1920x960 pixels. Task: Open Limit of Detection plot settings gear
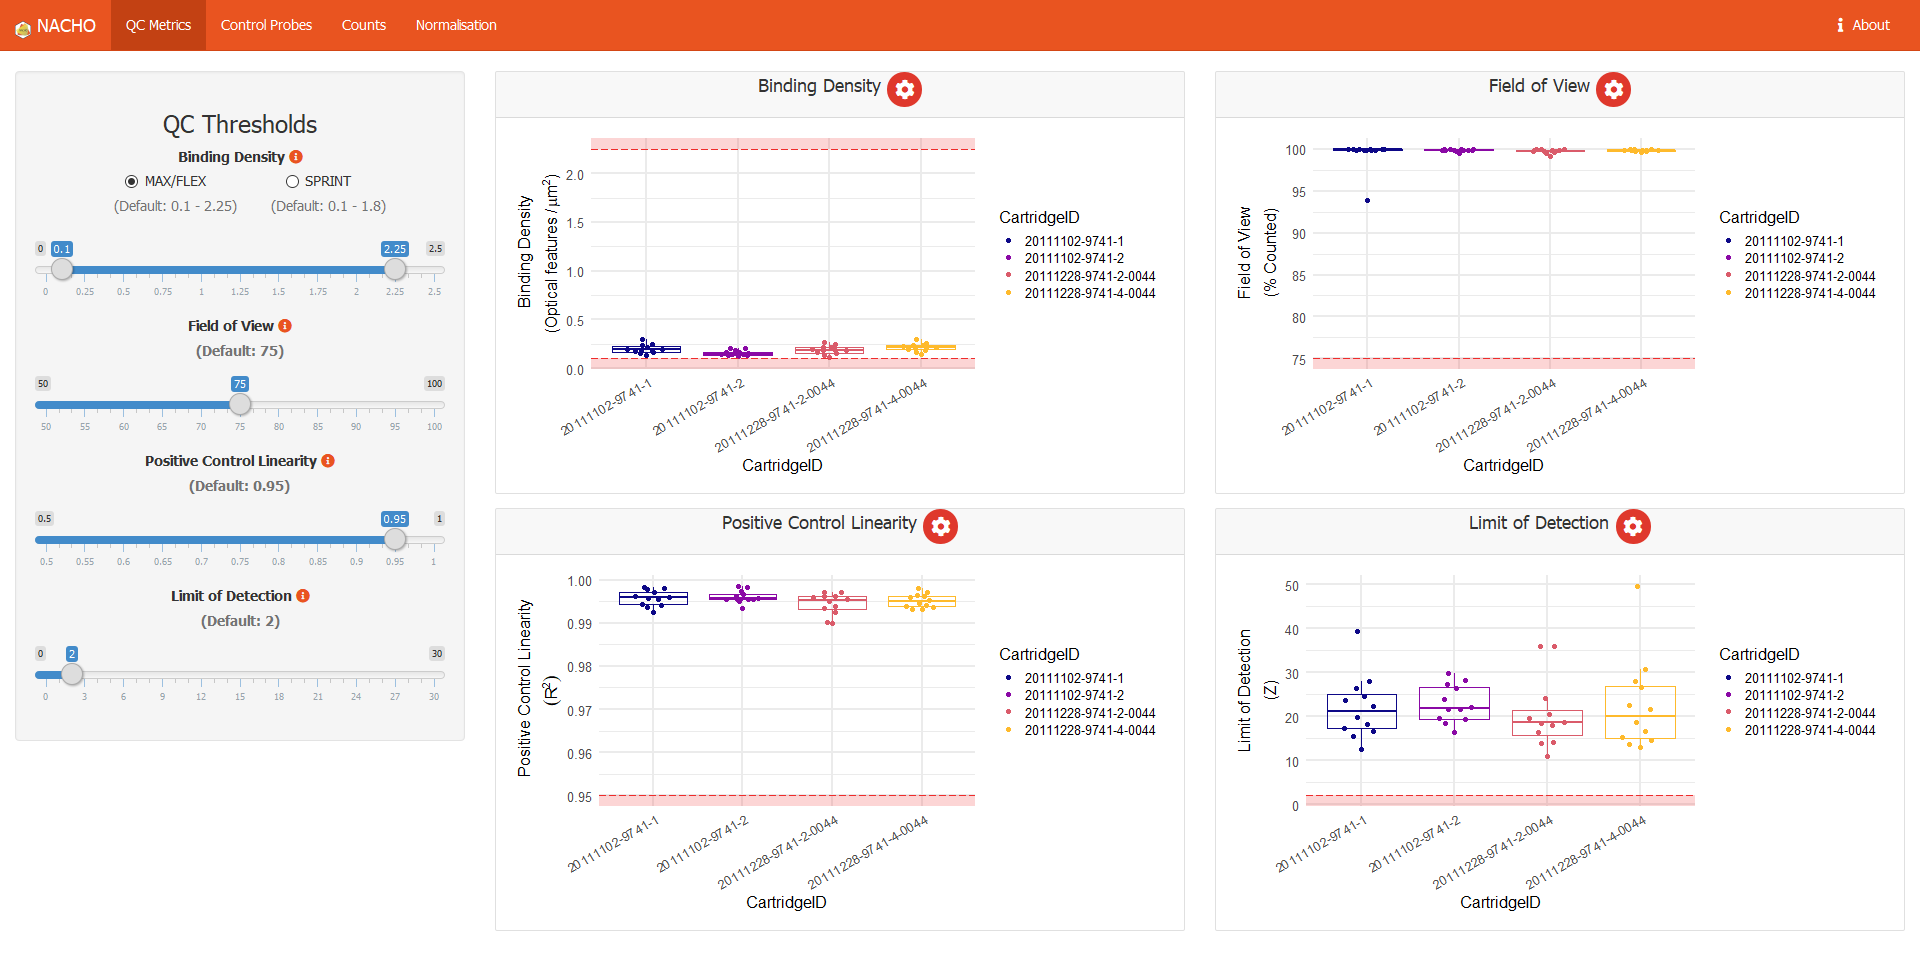point(1632,526)
